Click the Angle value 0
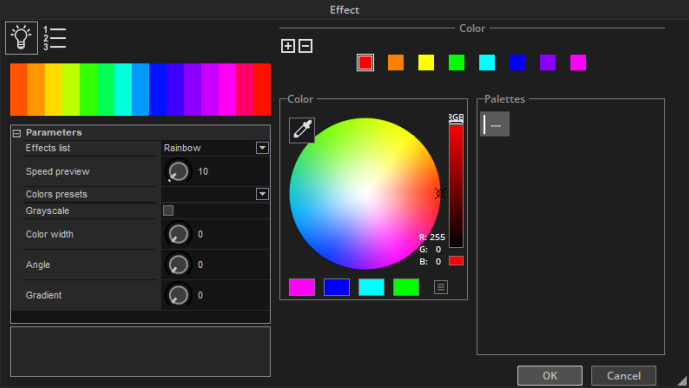This screenshot has width=689, height=388. tap(200, 265)
